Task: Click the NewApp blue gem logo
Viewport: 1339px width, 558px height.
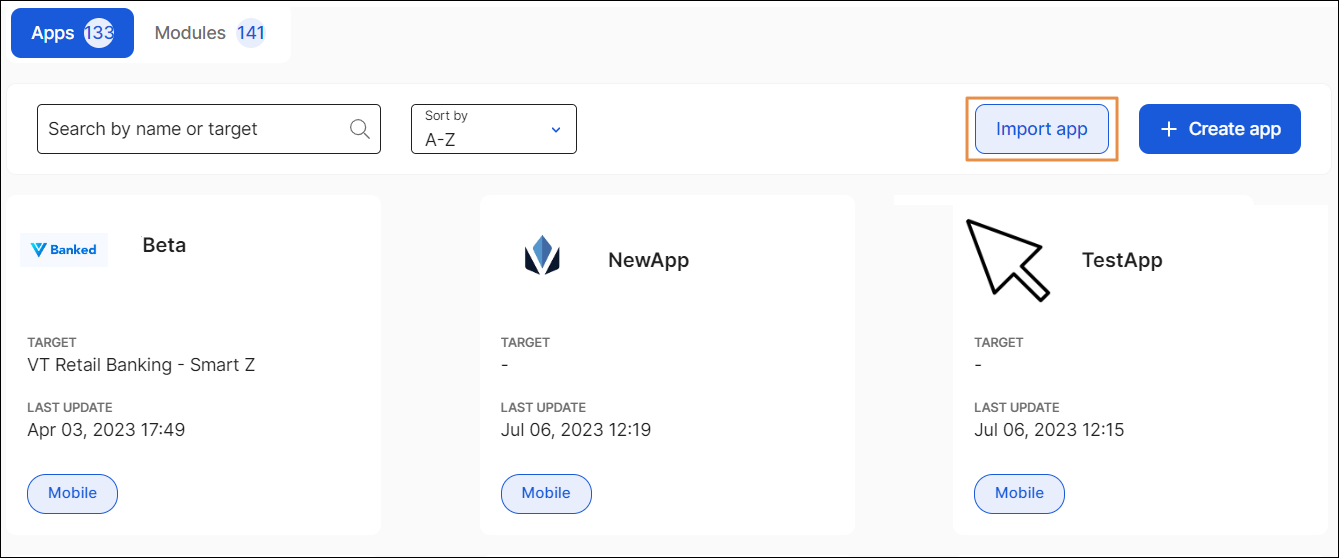Action: (x=542, y=255)
